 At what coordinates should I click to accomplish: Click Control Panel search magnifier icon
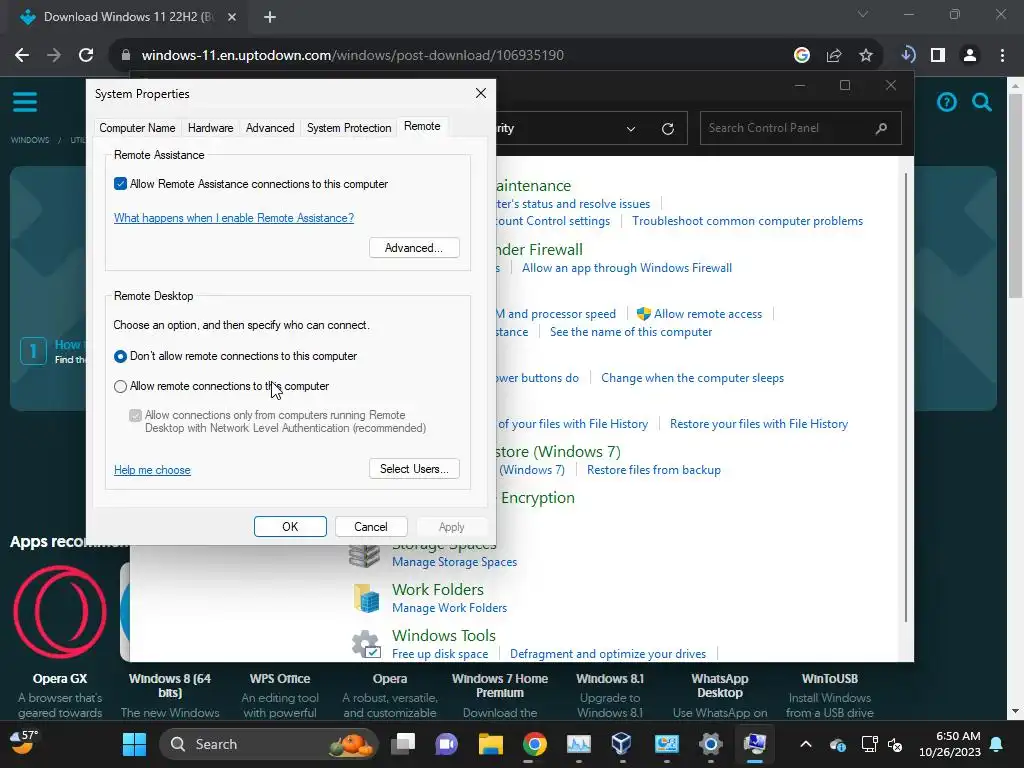click(881, 128)
